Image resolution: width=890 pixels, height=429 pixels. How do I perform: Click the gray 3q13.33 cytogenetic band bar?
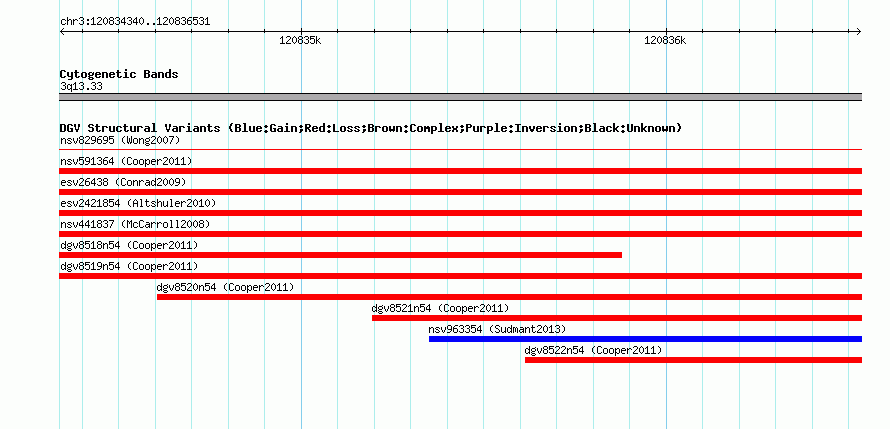(461, 97)
